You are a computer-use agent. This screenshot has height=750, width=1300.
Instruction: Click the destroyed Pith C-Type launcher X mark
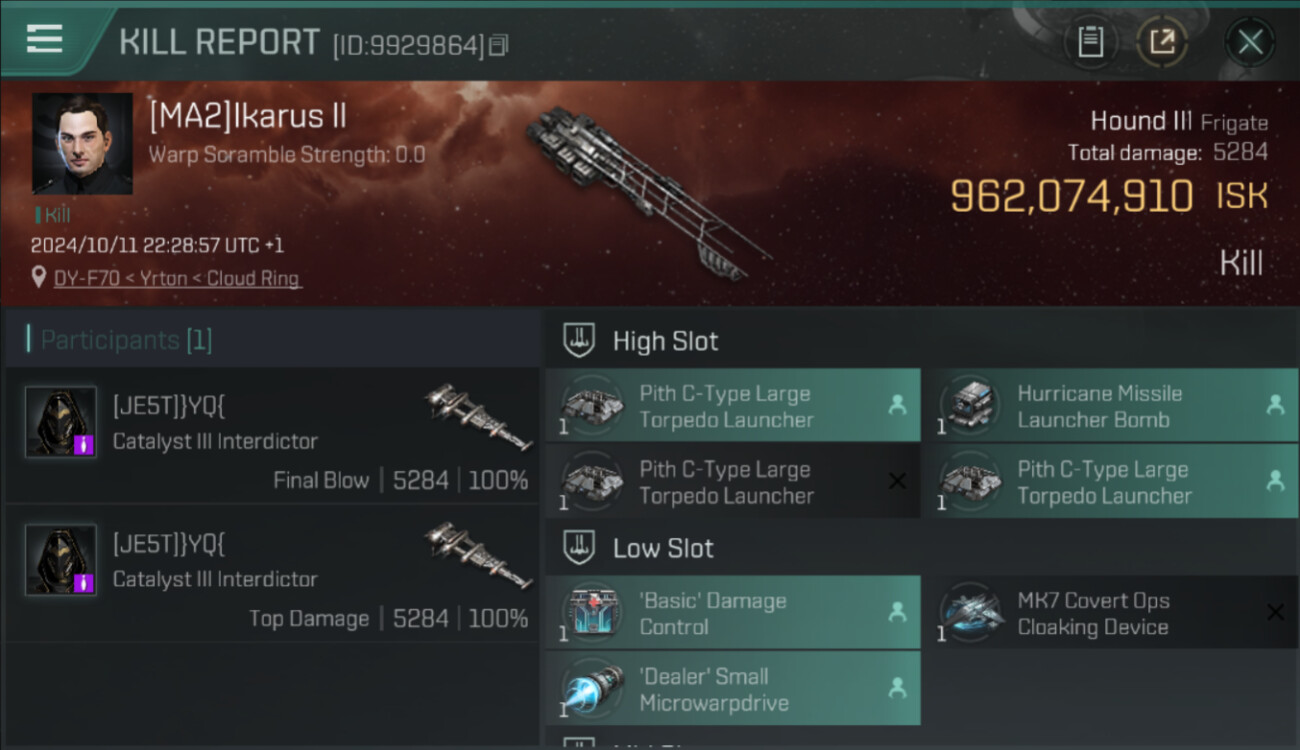tap(897, 482)
